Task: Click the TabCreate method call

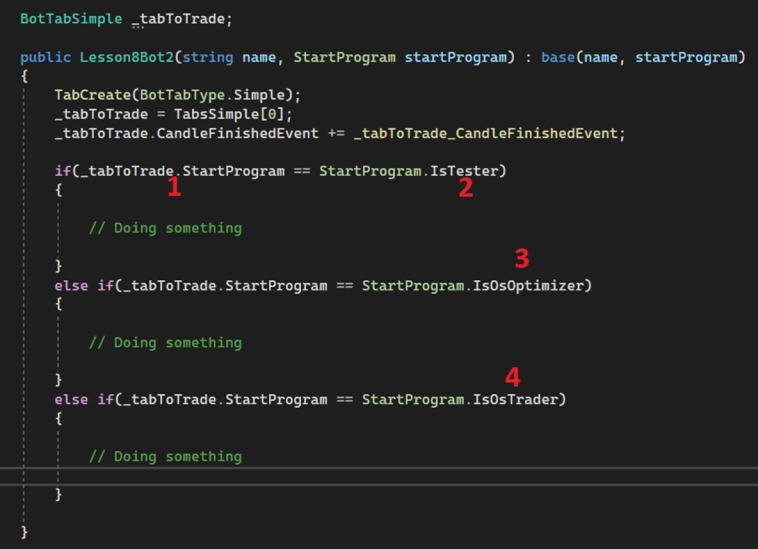Action: [x=93, y=95]
